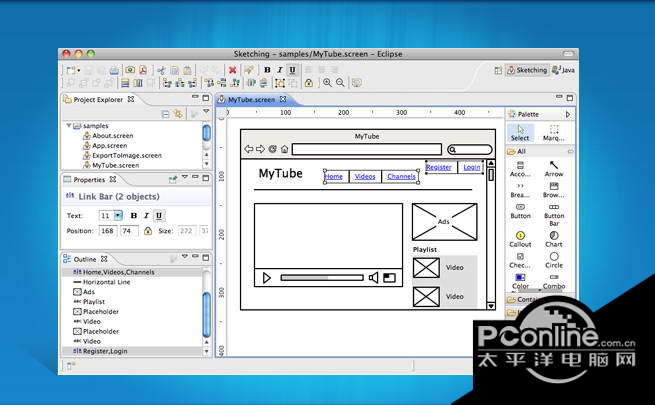The image size is (655, 405).
Task: Click the red delete X toolbar icon
Action: 232,70
